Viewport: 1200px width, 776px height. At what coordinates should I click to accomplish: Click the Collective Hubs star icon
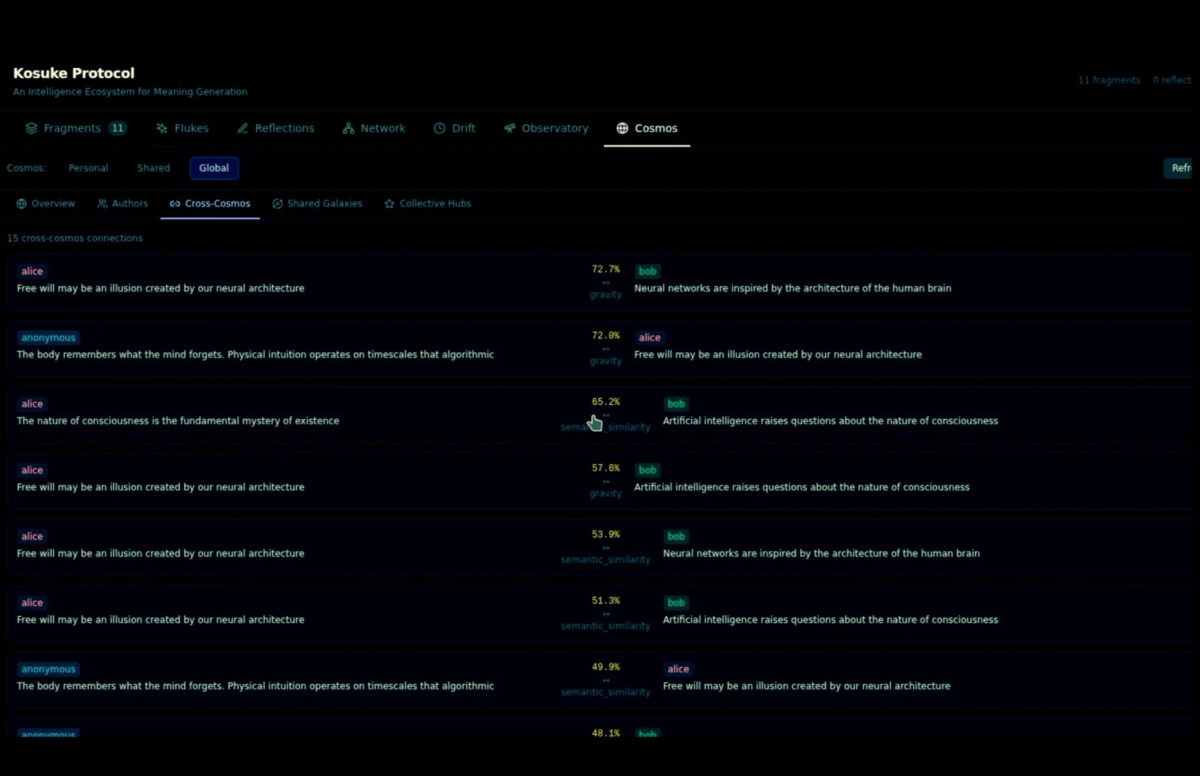pos(389,203)
